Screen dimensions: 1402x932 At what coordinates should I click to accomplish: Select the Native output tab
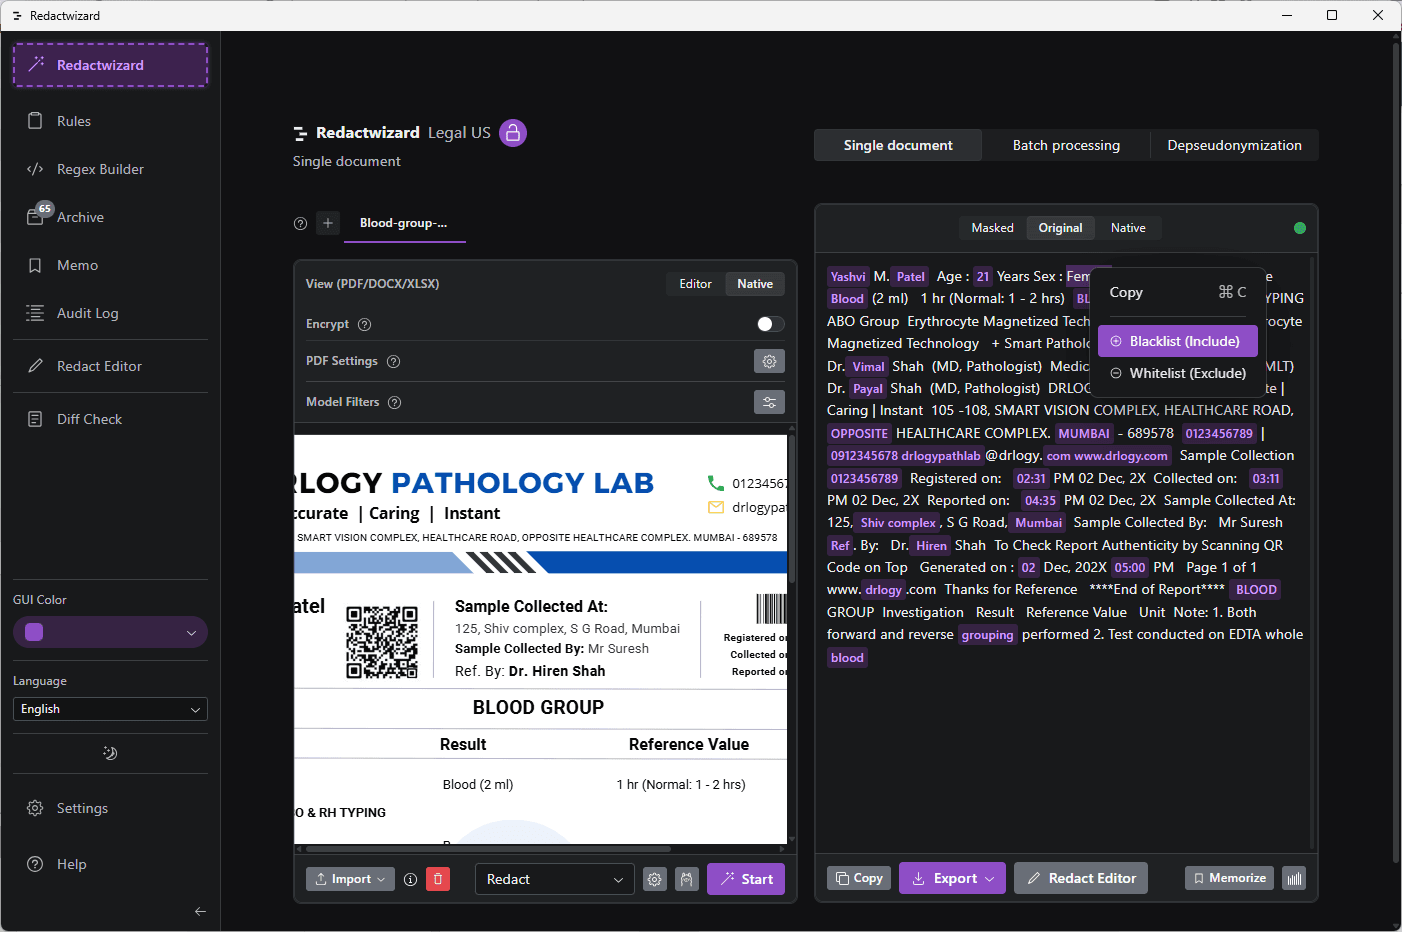pos(1128,228)
